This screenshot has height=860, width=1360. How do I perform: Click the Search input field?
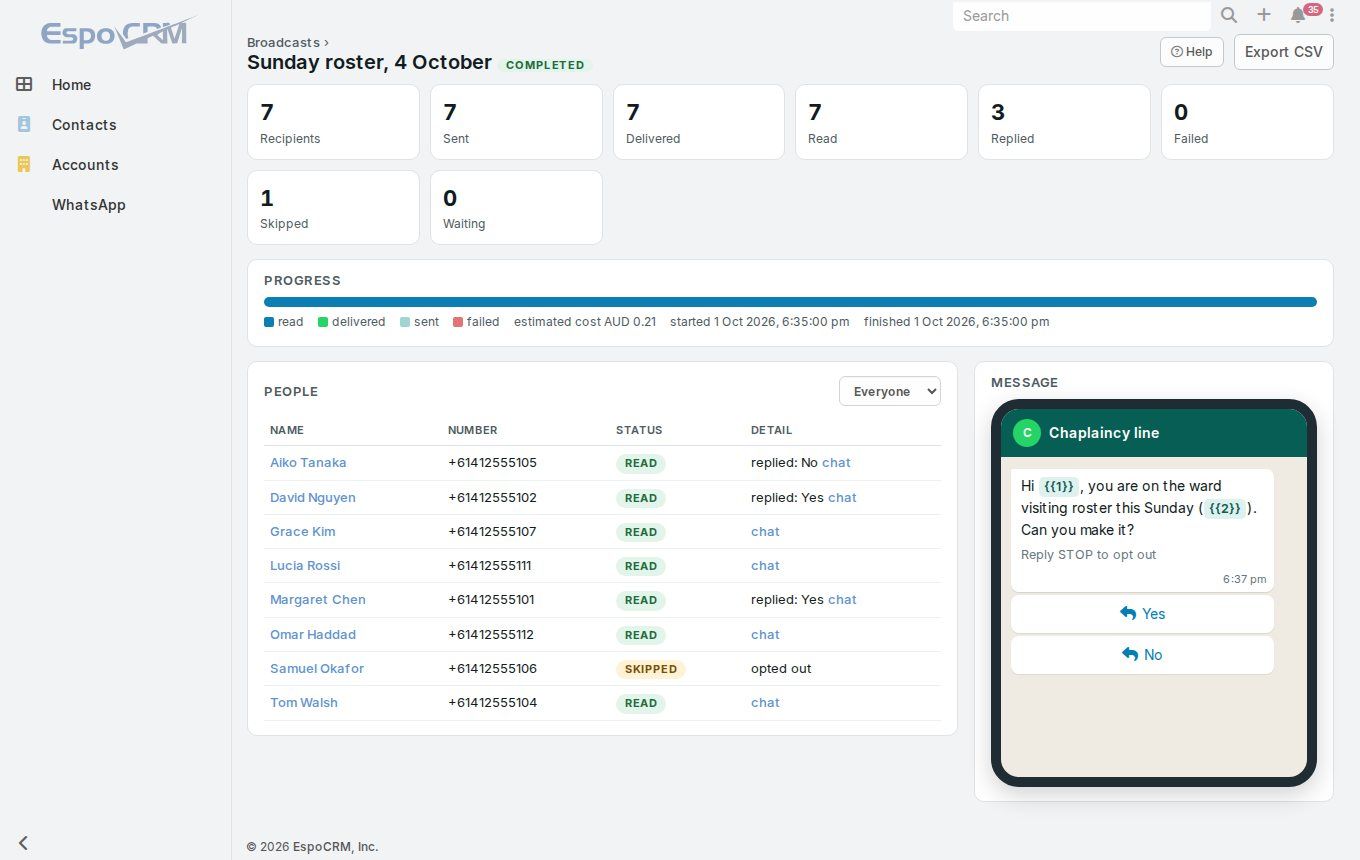[x=1082, y=16]
